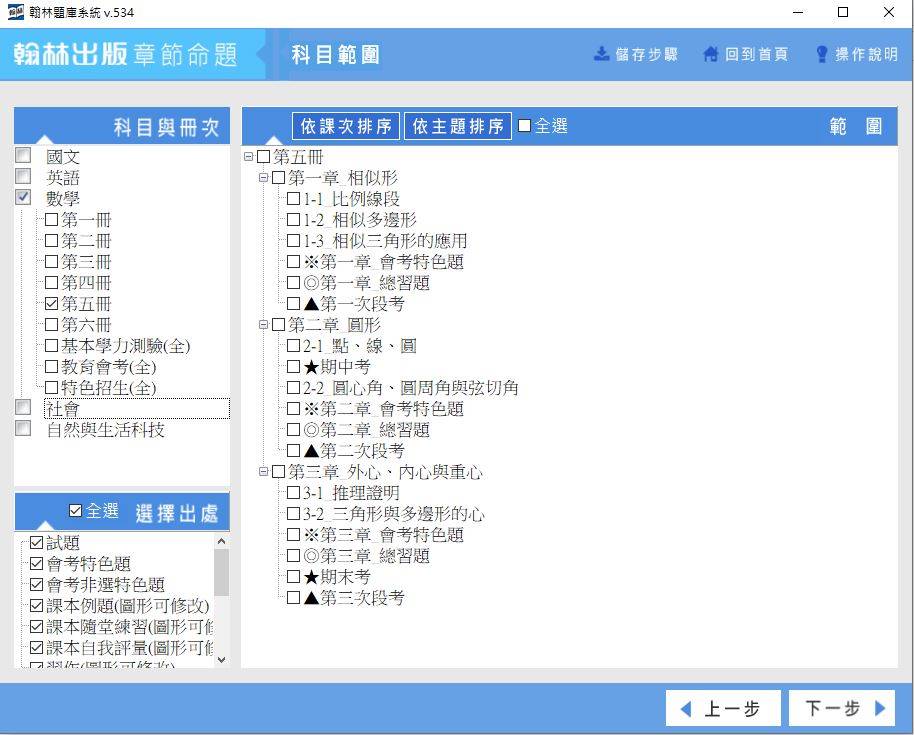Check ◎第三章_總習題 item

[x=293, y=555]
